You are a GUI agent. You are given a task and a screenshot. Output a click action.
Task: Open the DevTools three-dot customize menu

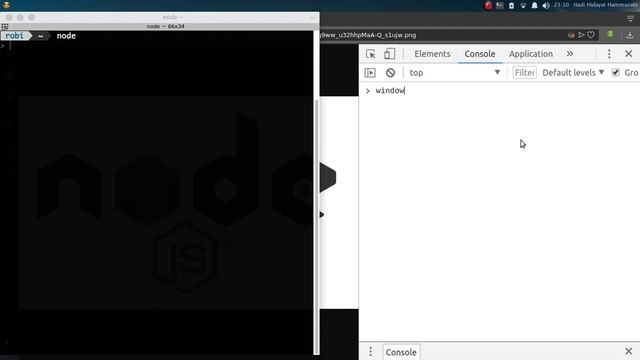point(609,54)
